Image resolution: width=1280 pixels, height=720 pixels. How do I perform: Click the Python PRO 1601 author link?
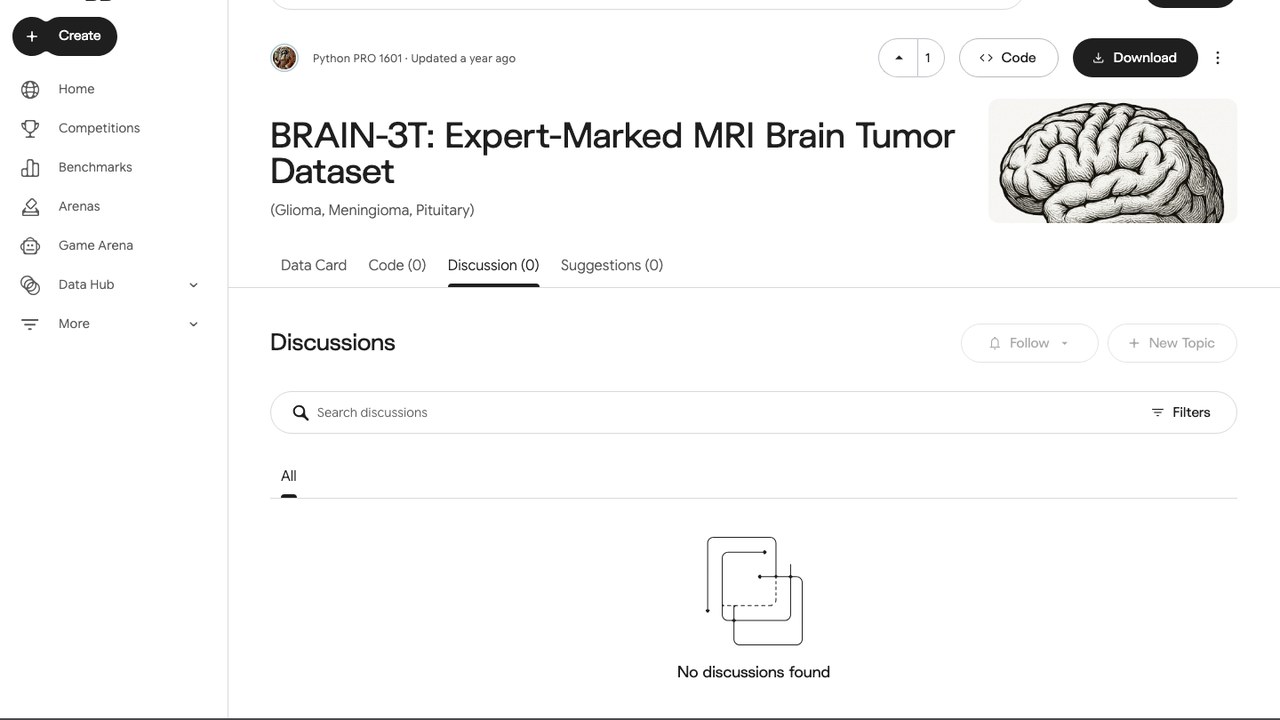pyautogui.click(x=357, y=58)
